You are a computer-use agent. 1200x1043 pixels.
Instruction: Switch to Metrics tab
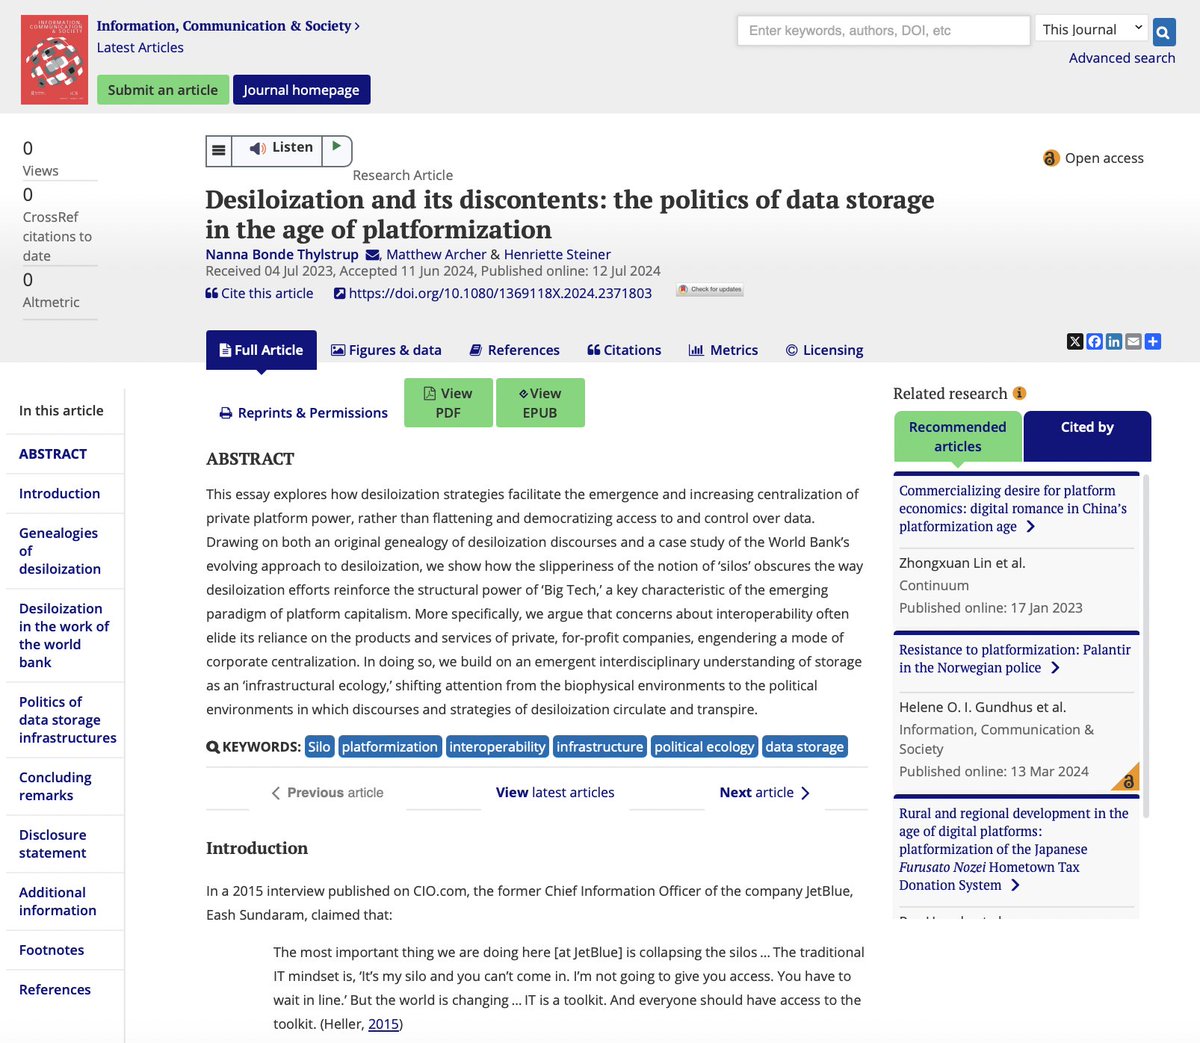pos(723,350)
